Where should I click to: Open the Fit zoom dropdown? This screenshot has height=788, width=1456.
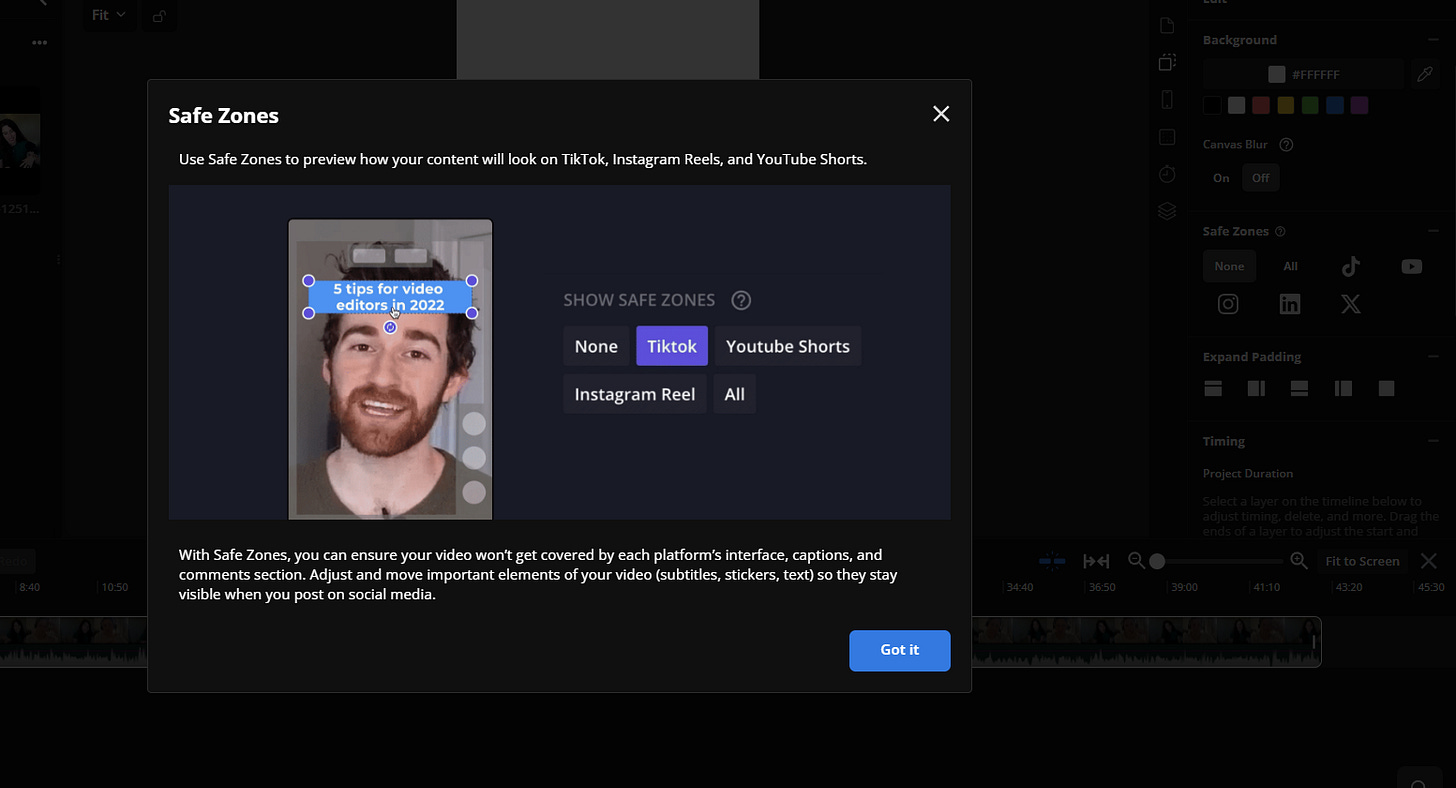point(108,15)
